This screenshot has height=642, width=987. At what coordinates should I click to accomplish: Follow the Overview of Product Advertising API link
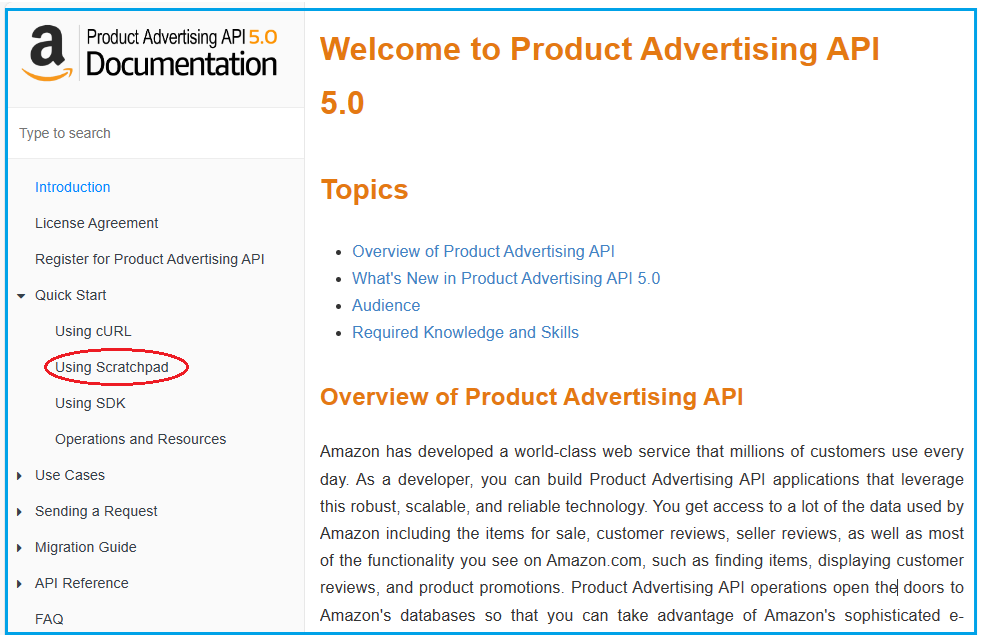(483, 251)
